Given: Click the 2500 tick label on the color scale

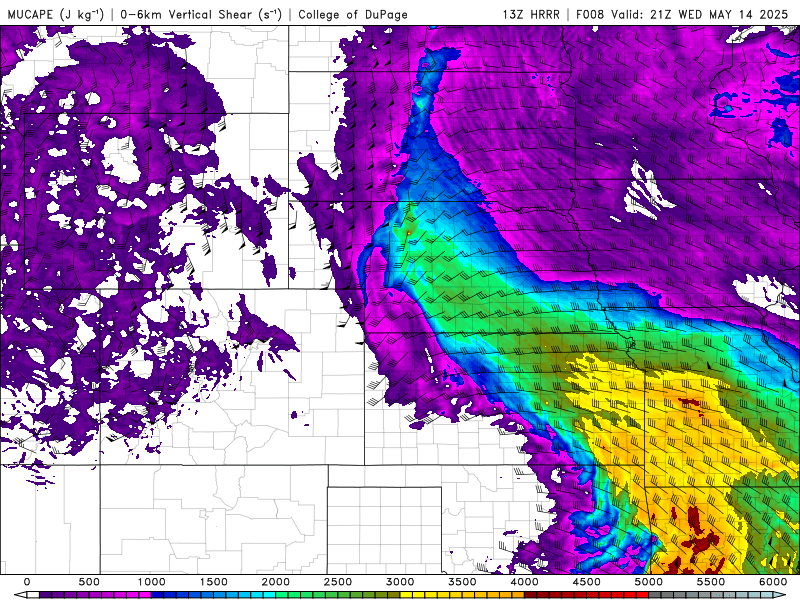Looking at the screenshot, I should click(x=338, y=582).
